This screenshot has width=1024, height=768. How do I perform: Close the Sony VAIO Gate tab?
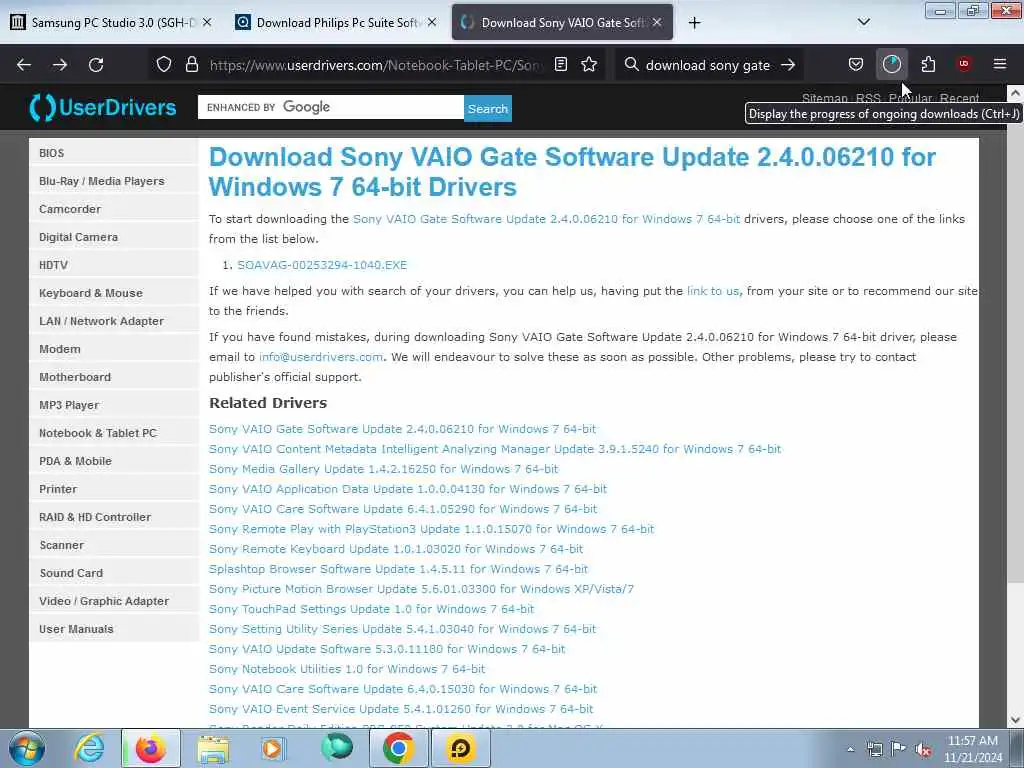coord(657,23)
